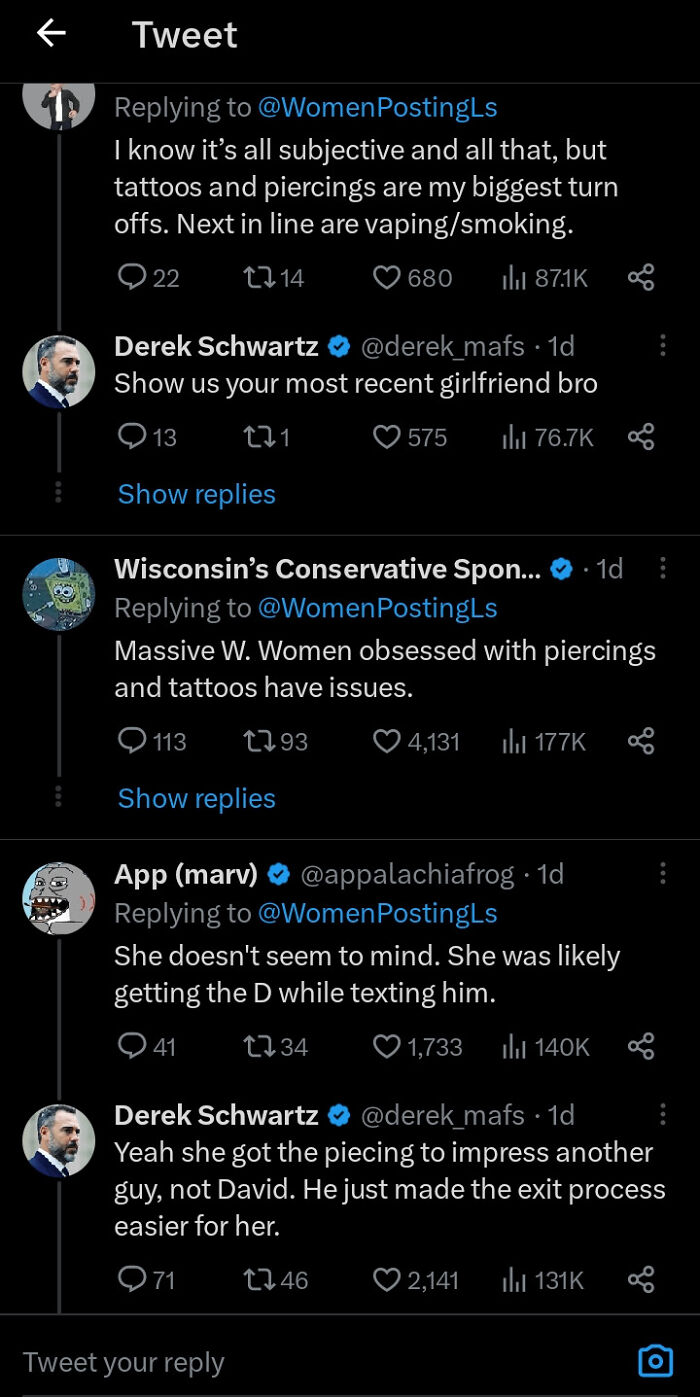Screen dimensions: 700x1397
Task: Open the share icon on App (marv)'s reply
Action: coord(641,1046)
